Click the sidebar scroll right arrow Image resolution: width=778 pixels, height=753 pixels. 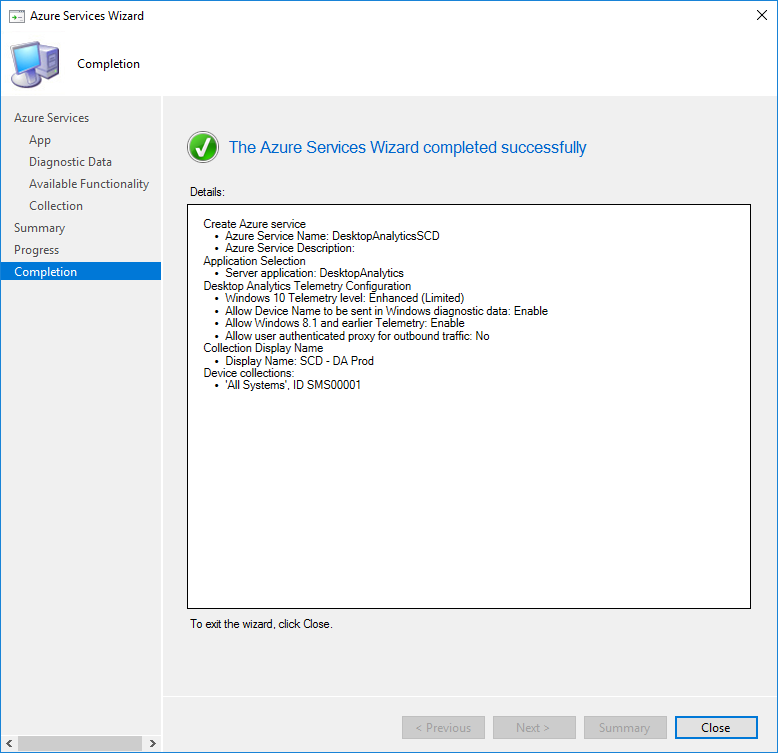pos(152,743)
